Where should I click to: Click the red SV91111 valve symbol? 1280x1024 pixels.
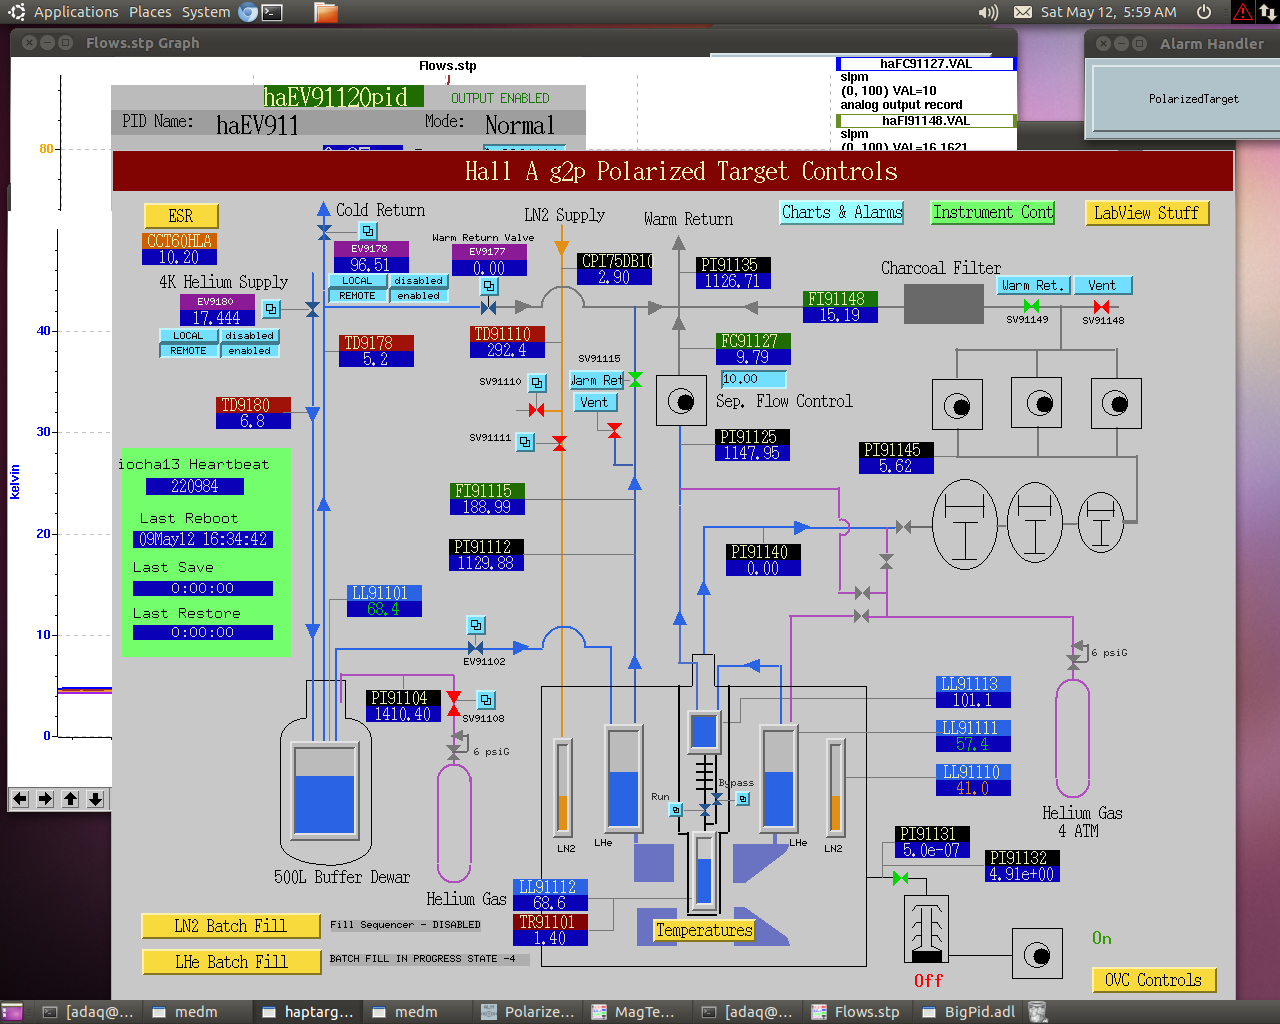pyautogui.click(x=559, y=443)
